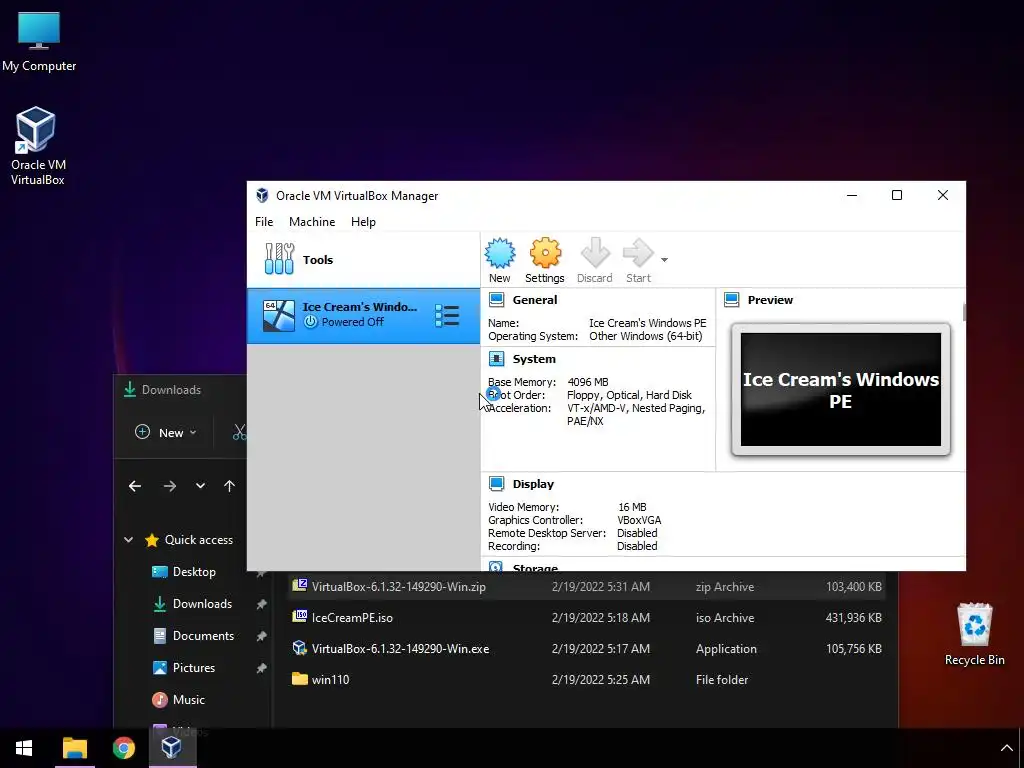Viewport: 1024px width, 768px height.
Task: Click the System section header
Action: tap(534, 359)
